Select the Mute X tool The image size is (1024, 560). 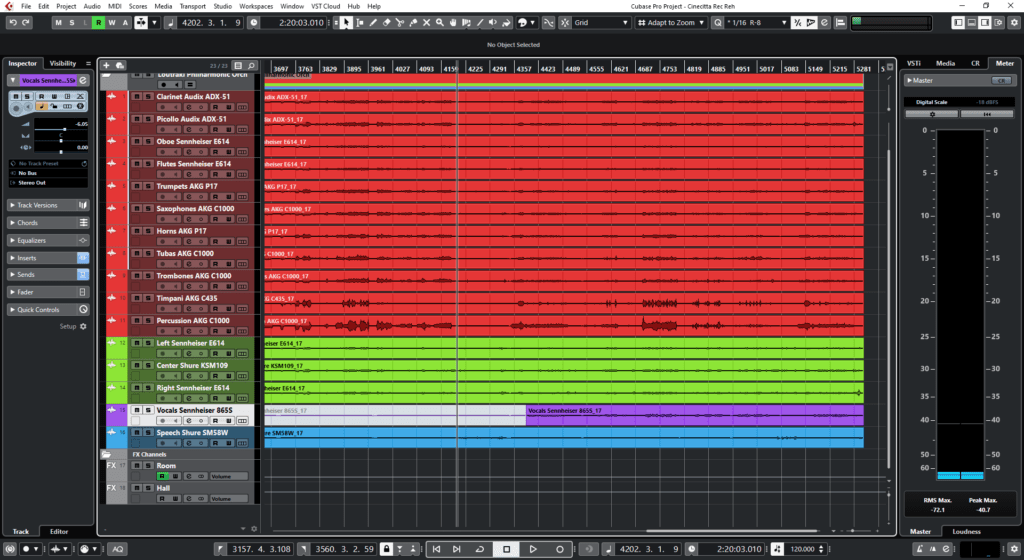(426, 22)
